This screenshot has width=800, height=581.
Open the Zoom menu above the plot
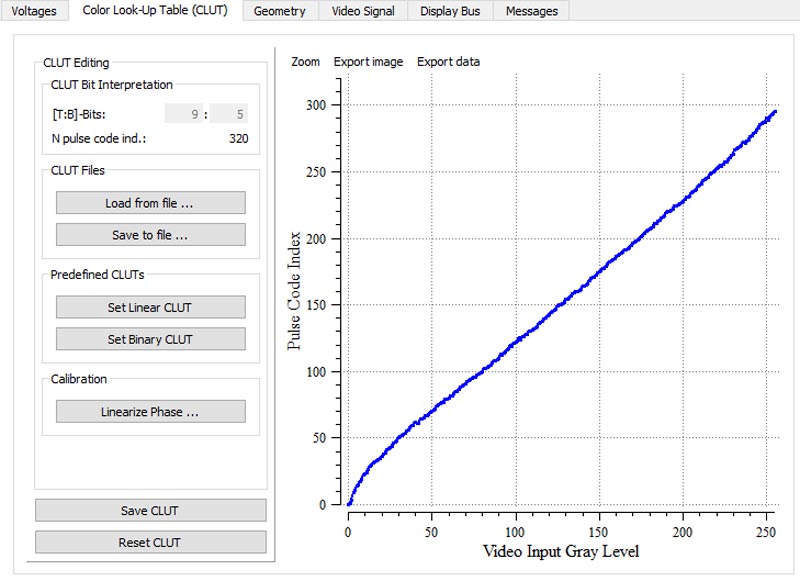306,62
